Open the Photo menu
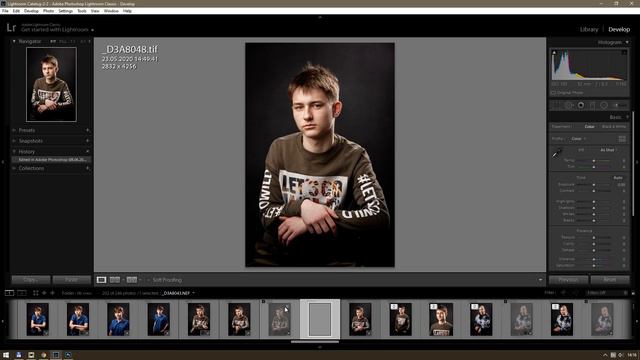The width and height of the screenshot is (640, 360). [x=48, y=11]
